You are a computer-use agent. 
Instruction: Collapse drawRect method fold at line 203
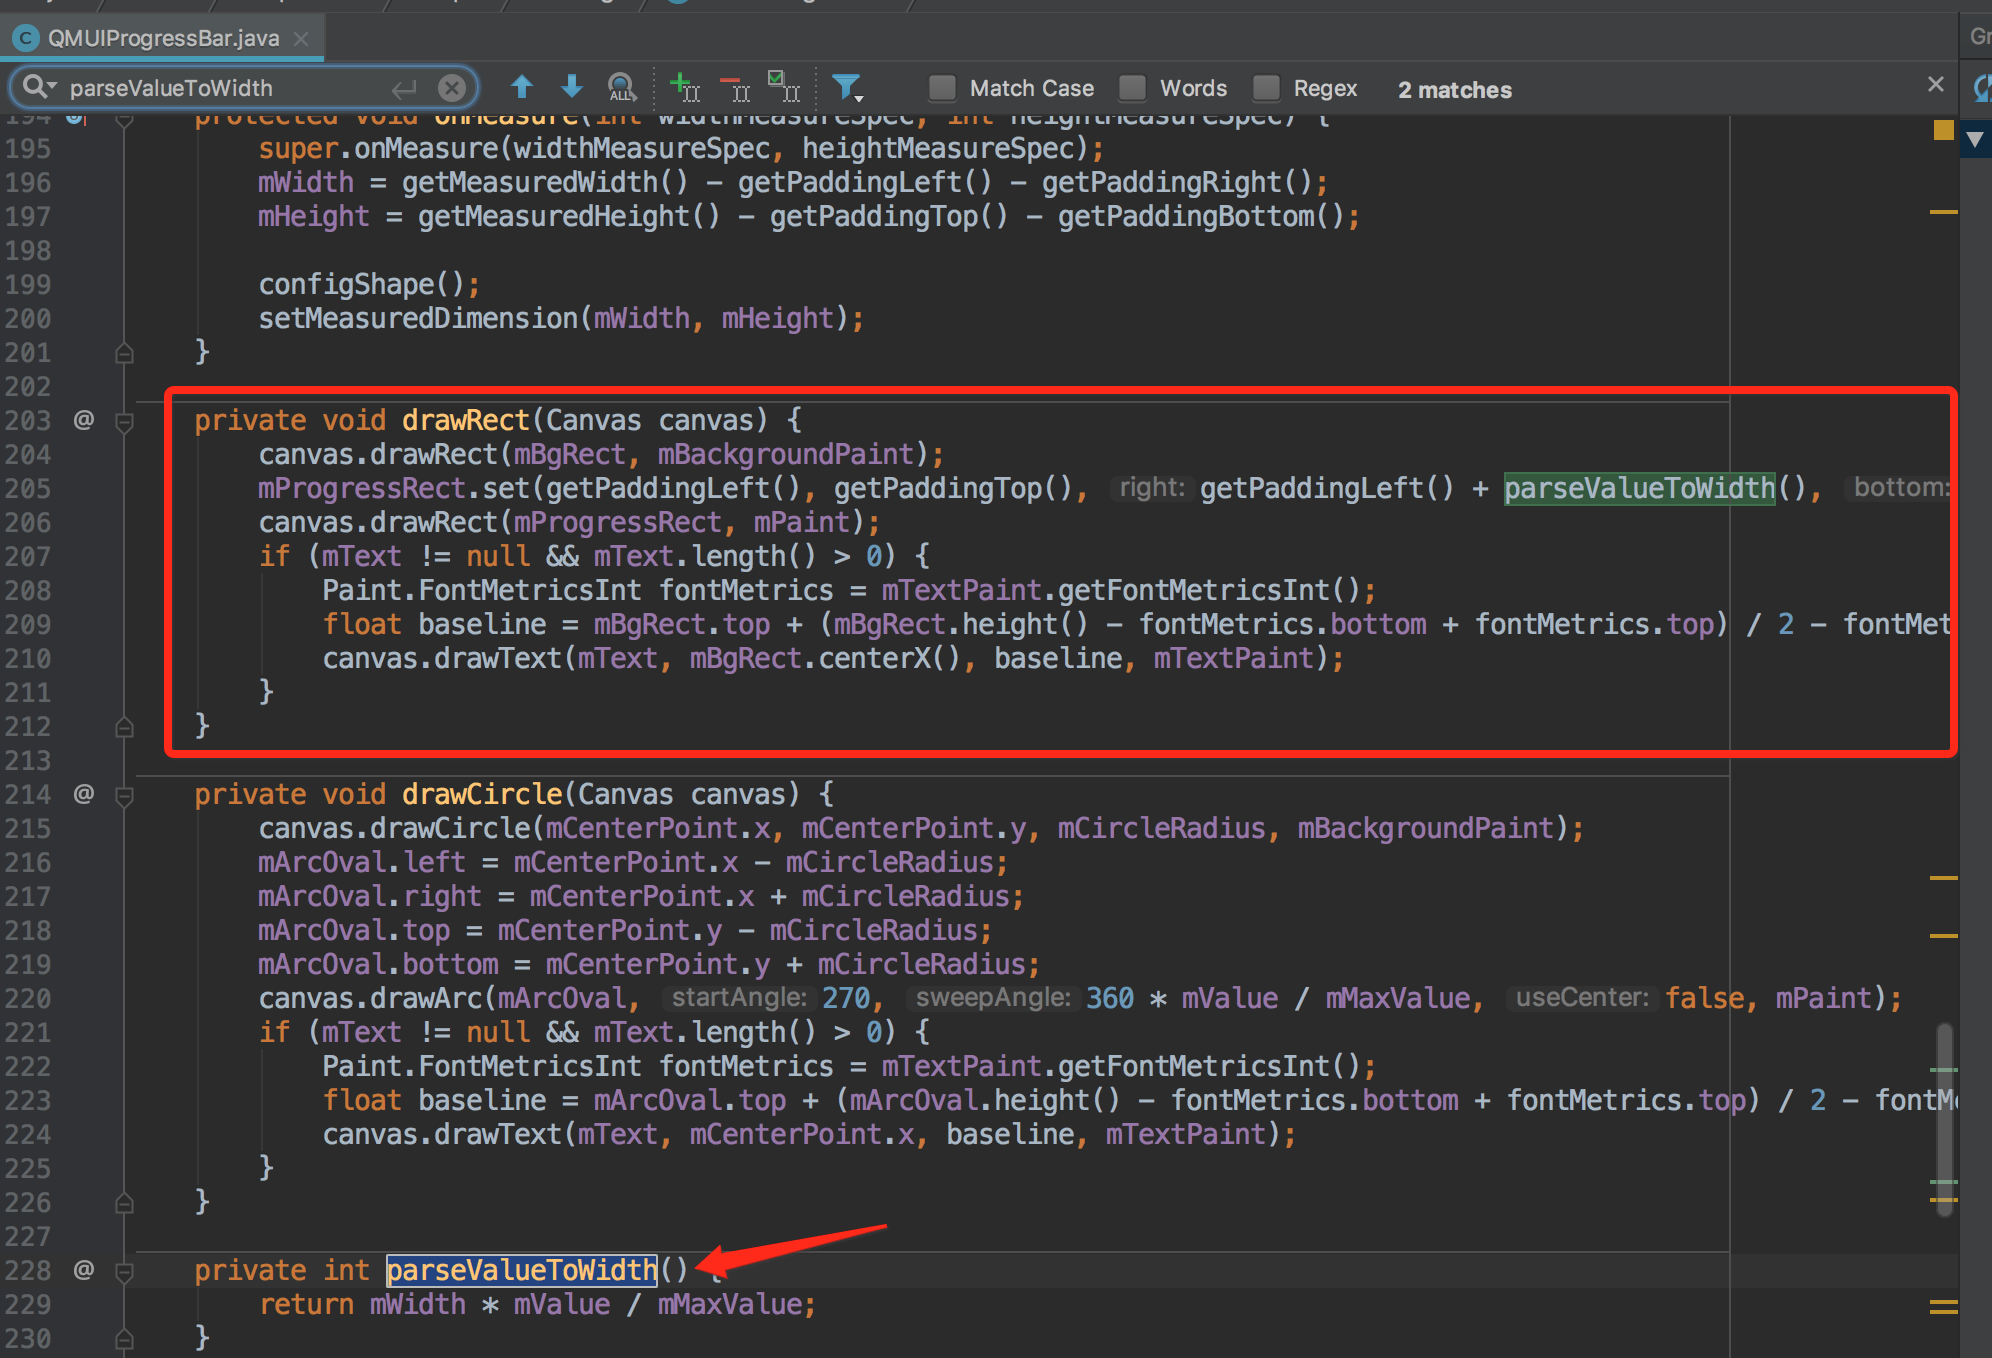tap(124, 421)
